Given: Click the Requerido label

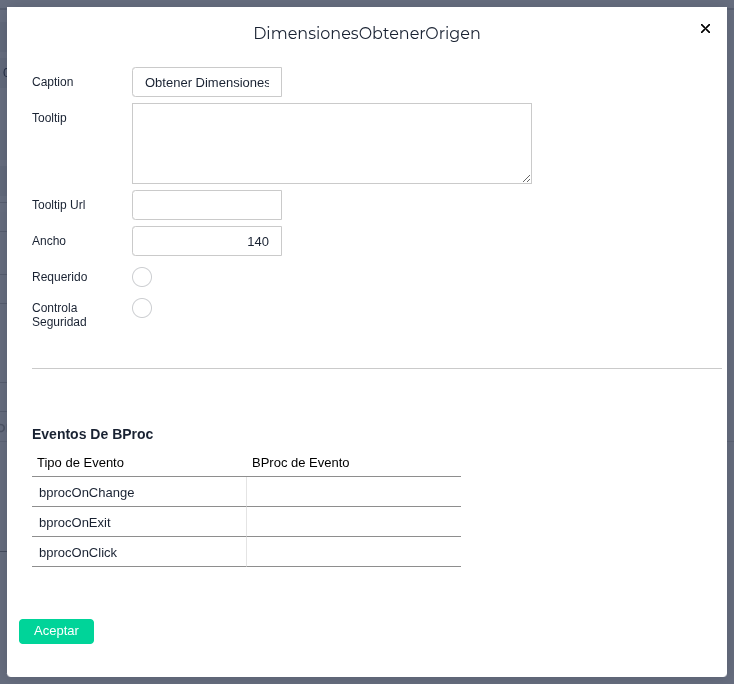Looking at the screenshot, I should click(60, 277).
